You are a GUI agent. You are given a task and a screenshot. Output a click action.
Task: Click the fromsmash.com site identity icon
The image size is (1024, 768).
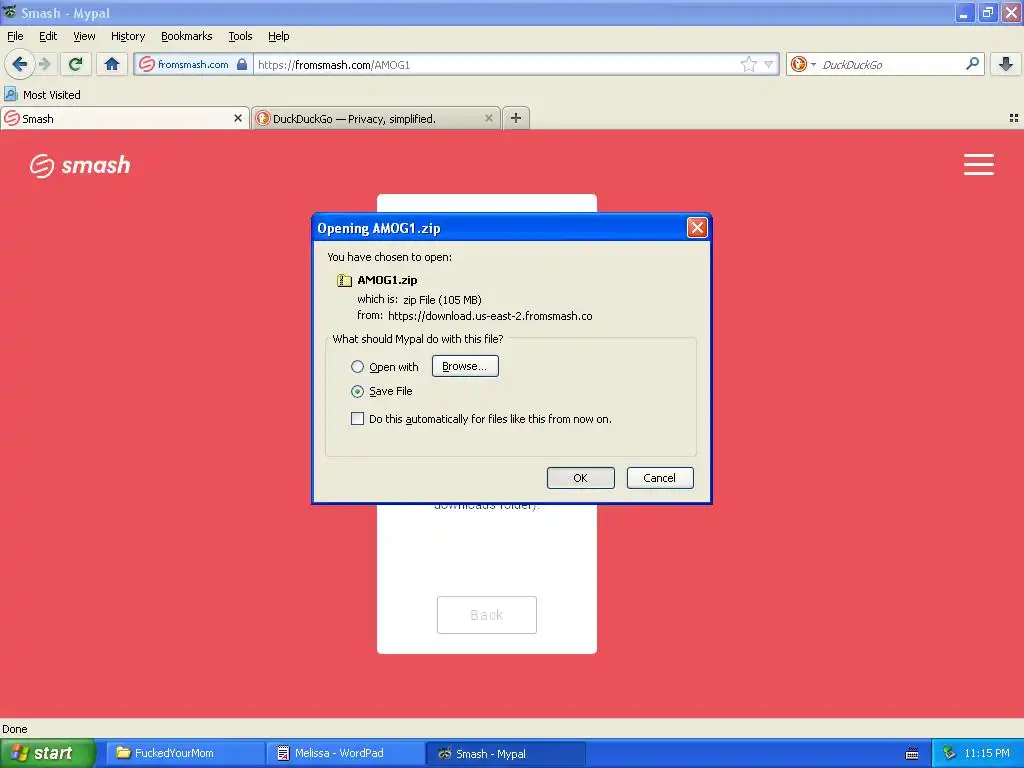147,64
